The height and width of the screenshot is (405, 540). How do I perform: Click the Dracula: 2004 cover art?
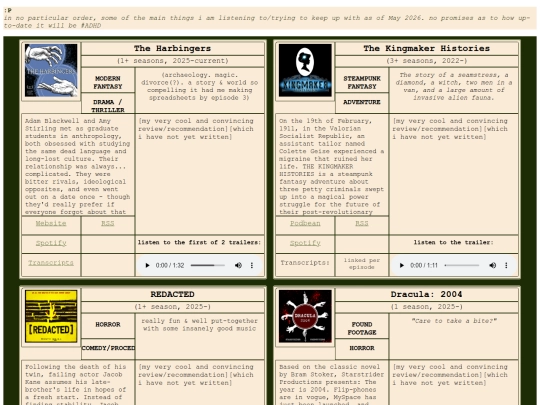pyautogui.click(x=305, y=316)
